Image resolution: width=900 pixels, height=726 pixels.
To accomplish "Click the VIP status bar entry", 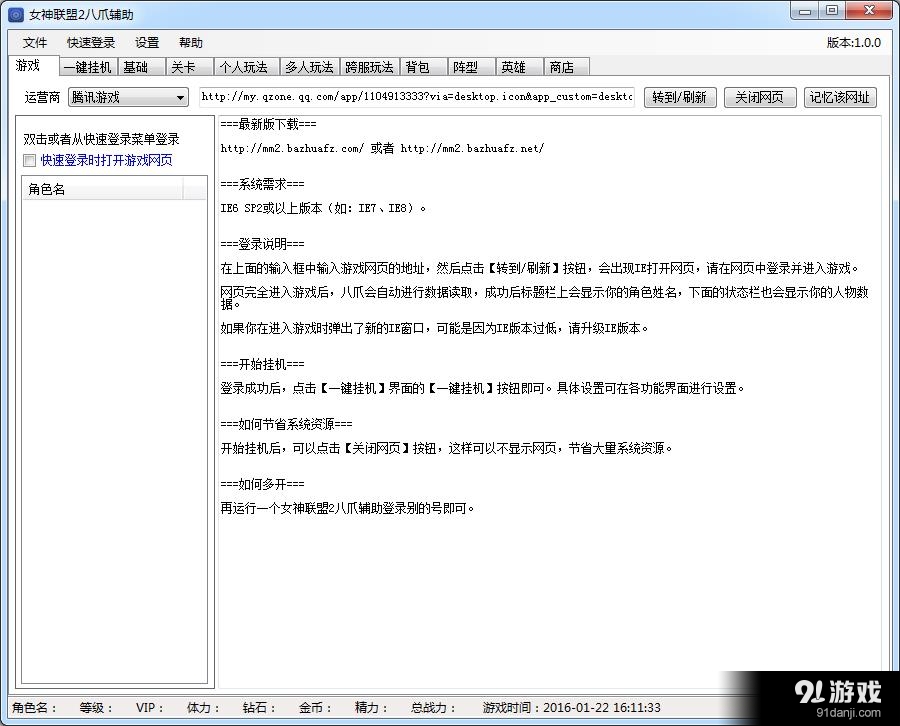I will (x=150, y=708).
